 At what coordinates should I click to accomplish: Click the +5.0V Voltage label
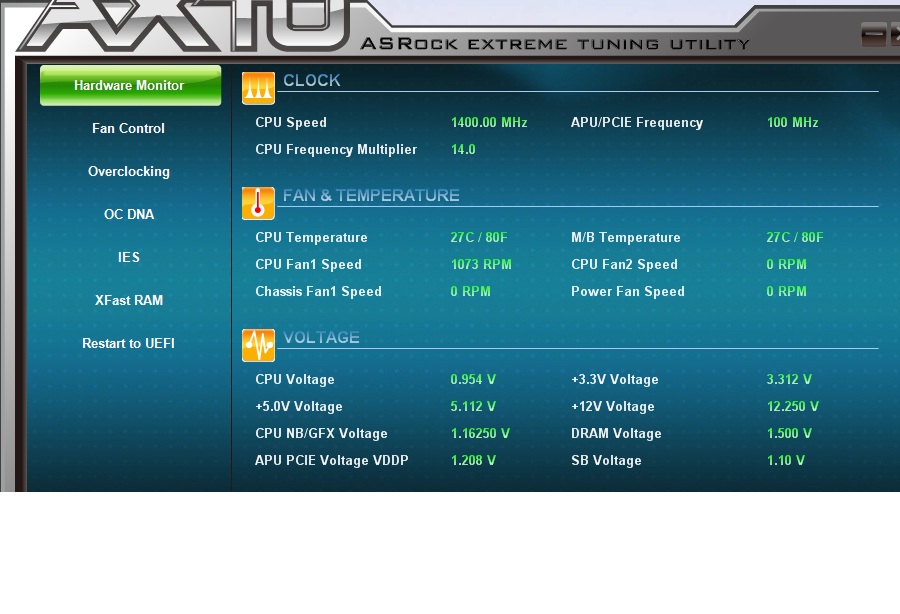click(299, 407)
